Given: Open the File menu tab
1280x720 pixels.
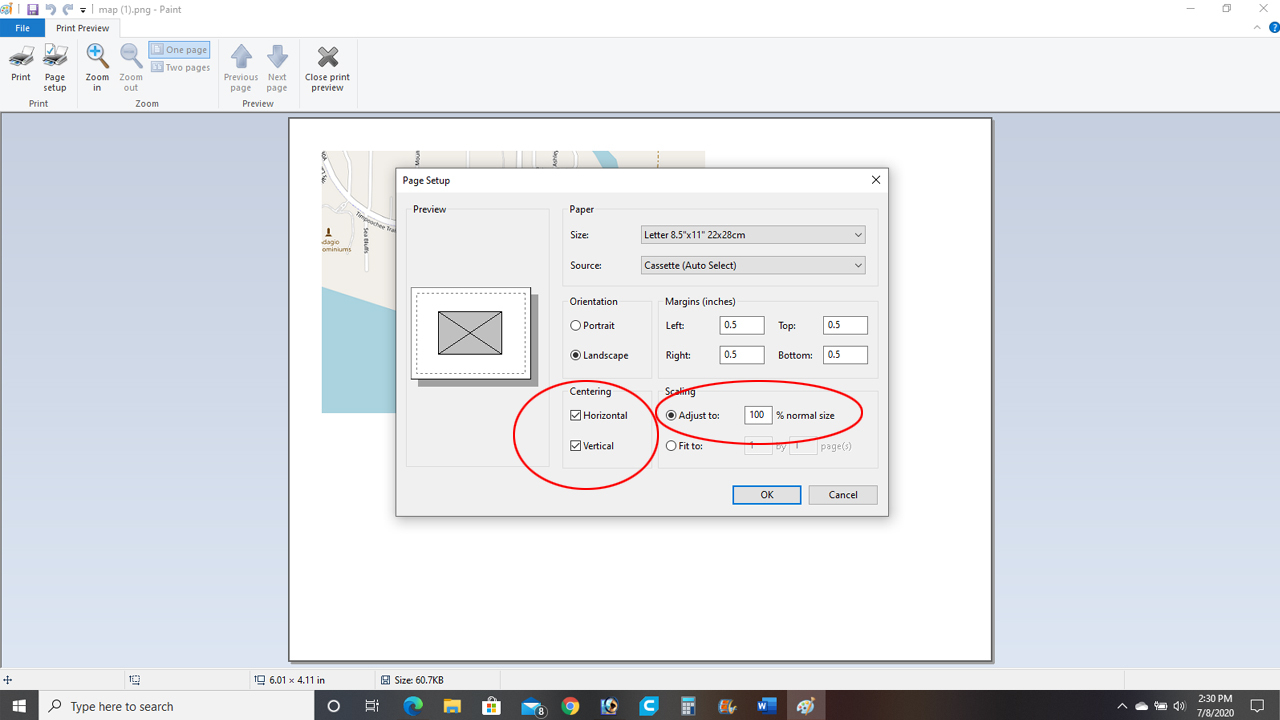Looking at the screenshot, I should [x=22, y=28].
